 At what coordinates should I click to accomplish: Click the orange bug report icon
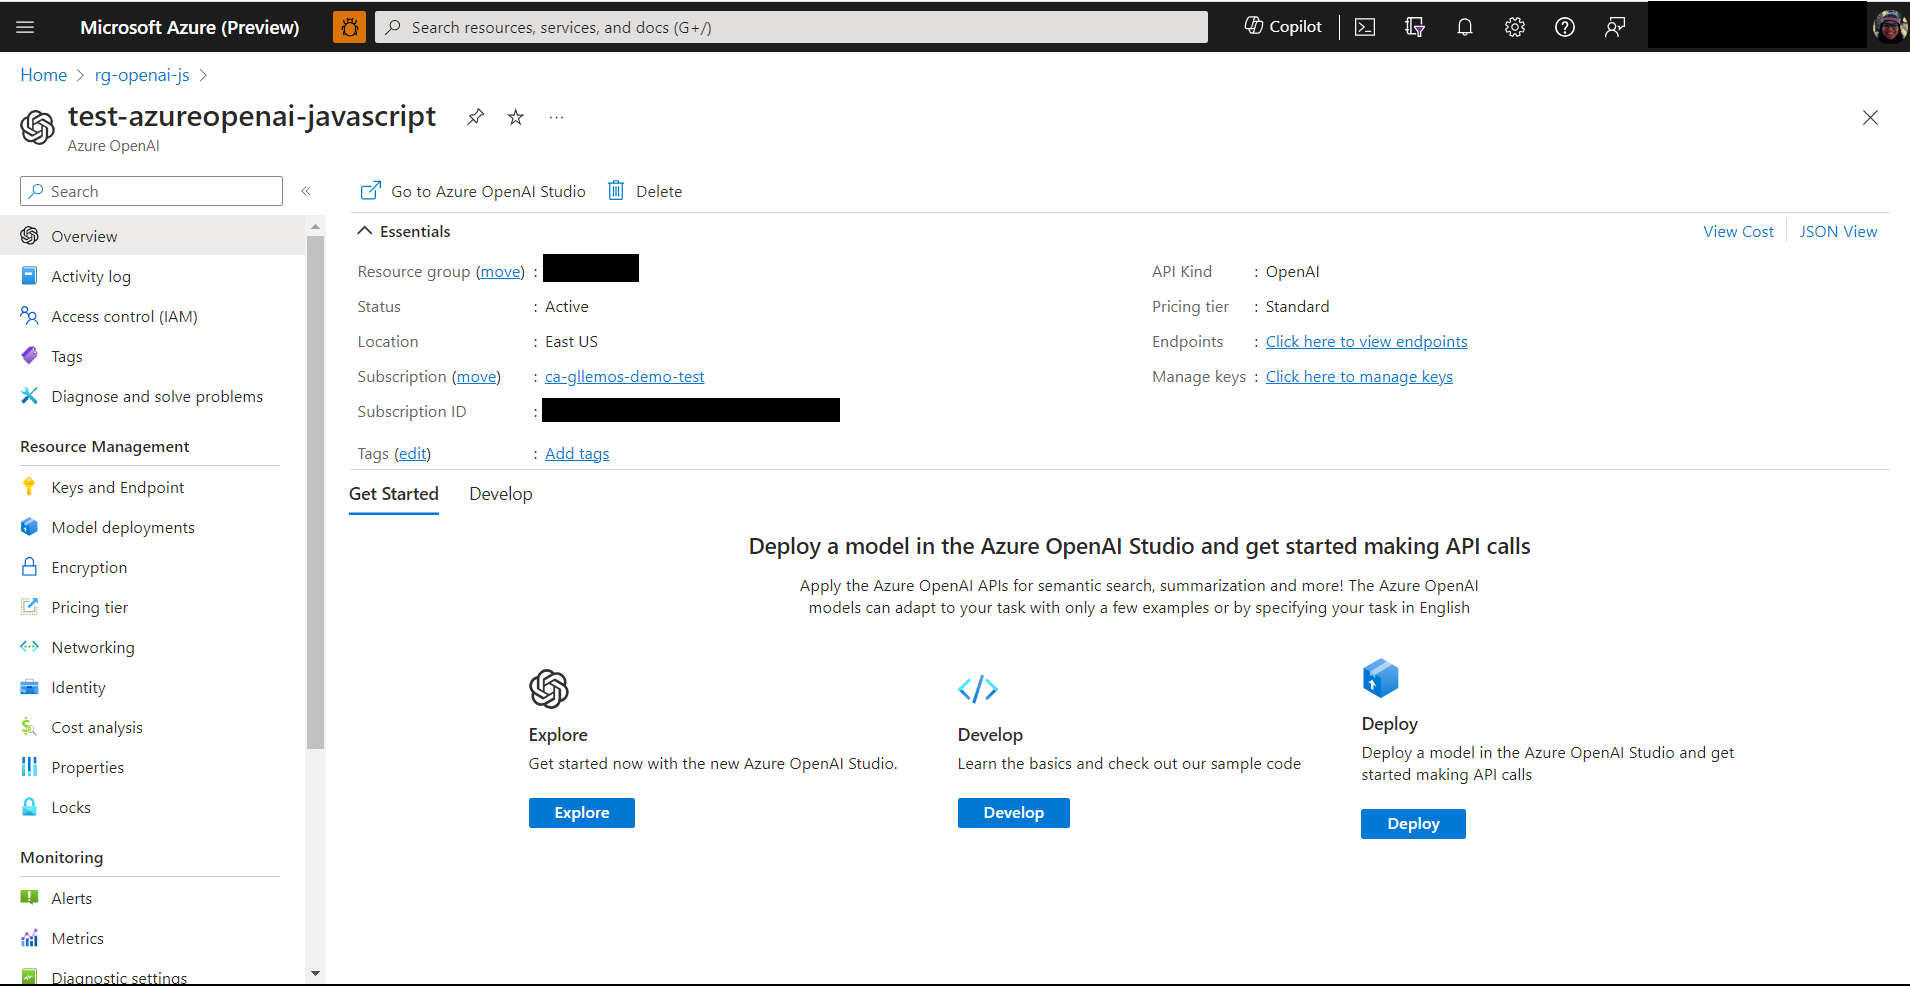[349, 27]
